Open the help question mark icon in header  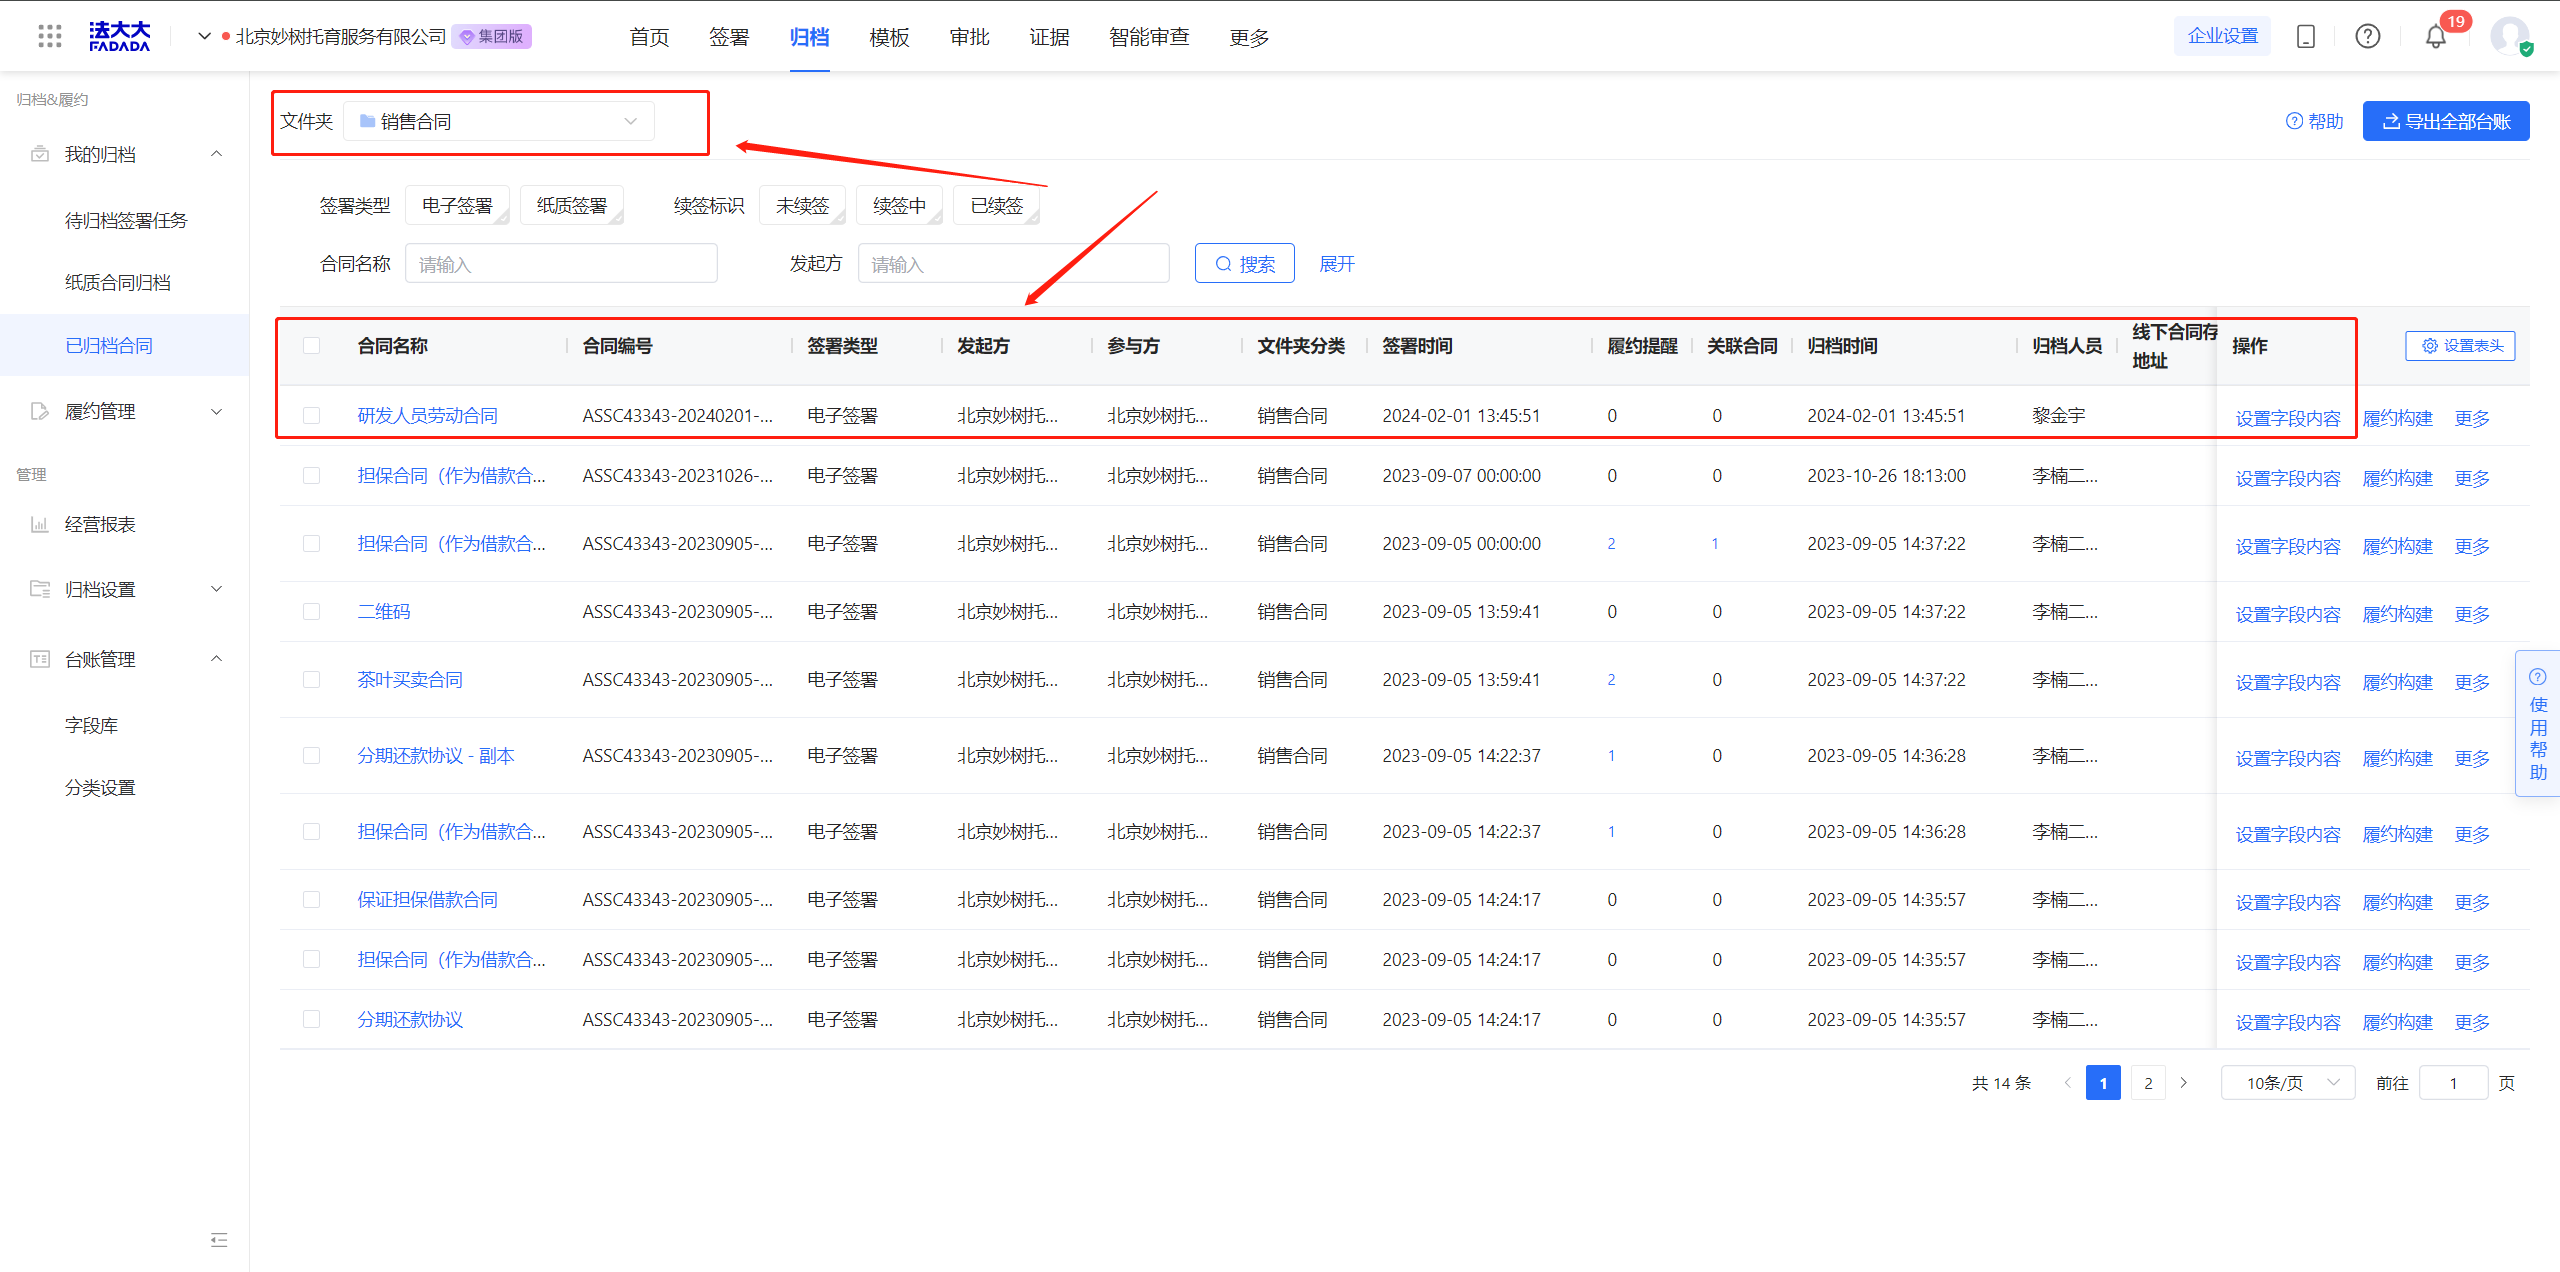click(2368, 37)
